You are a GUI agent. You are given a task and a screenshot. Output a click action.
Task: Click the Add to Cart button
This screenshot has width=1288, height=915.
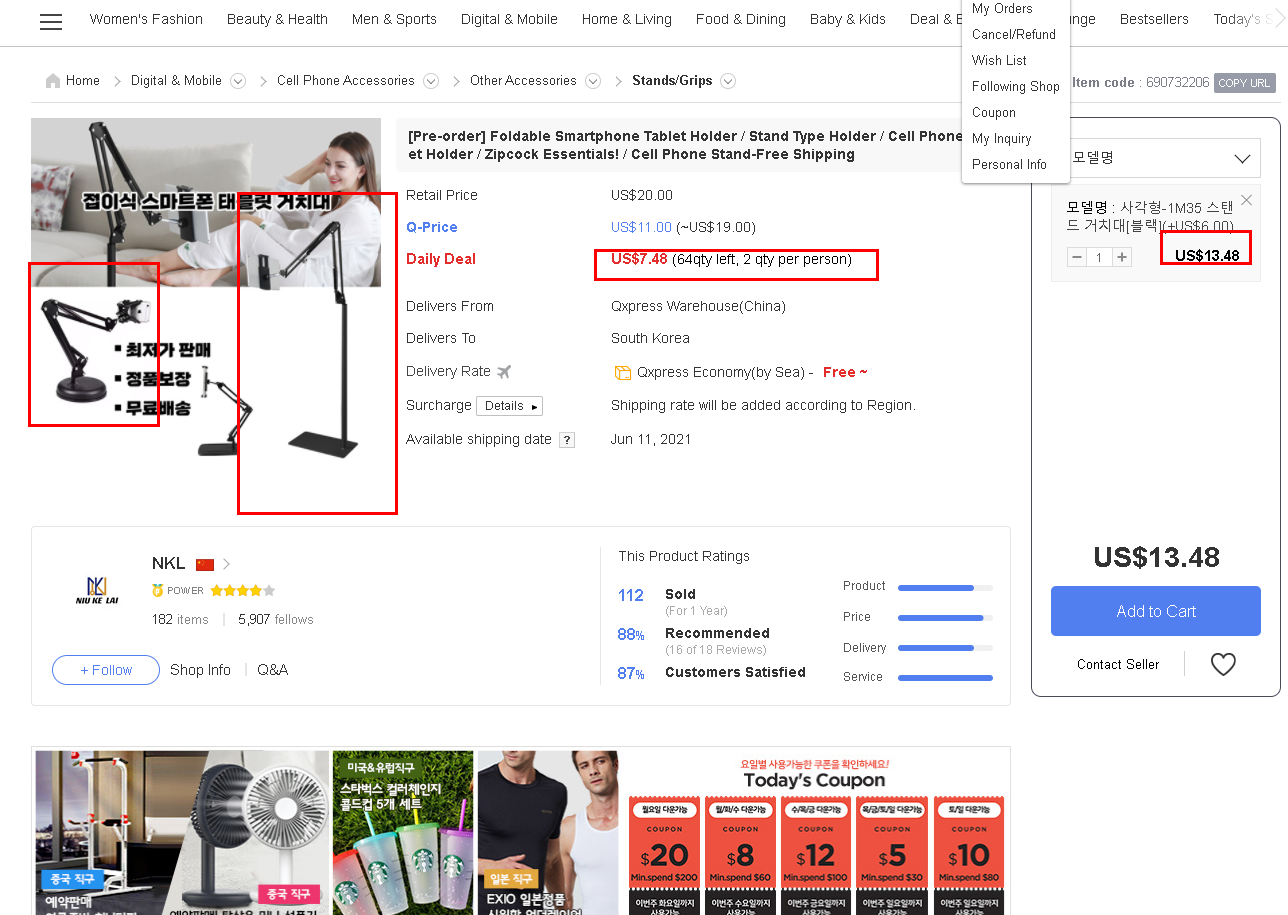(x=1156, y=611)
